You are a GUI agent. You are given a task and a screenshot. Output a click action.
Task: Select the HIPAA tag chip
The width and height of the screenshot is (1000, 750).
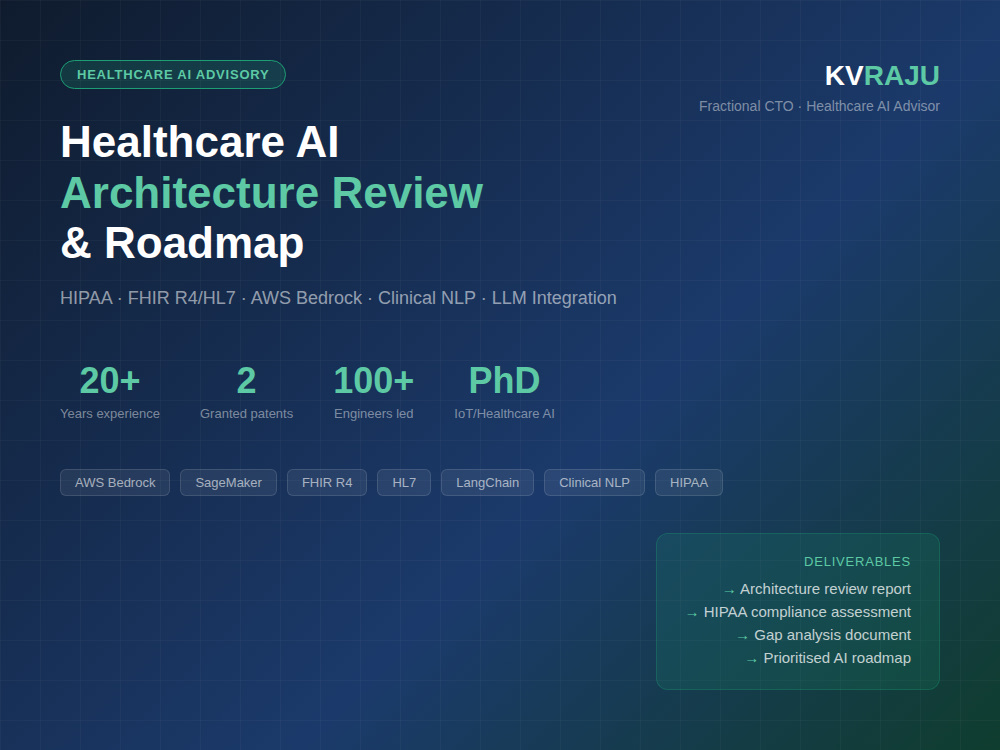(x=689, y=483)
